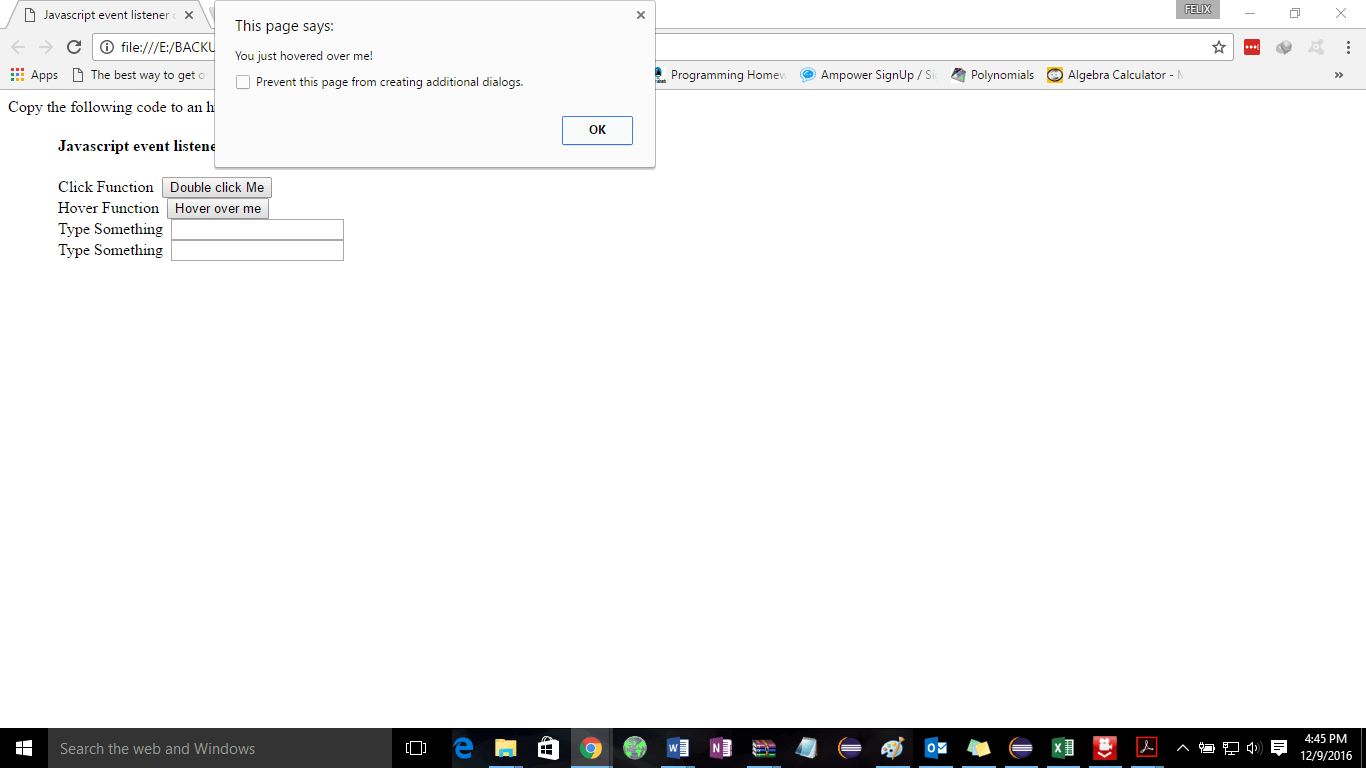Image resolution: width=1366 pixels, height=768 pixels.
Task: Launch Microsoft Edge from the taskbar
Action: point(463,748)
